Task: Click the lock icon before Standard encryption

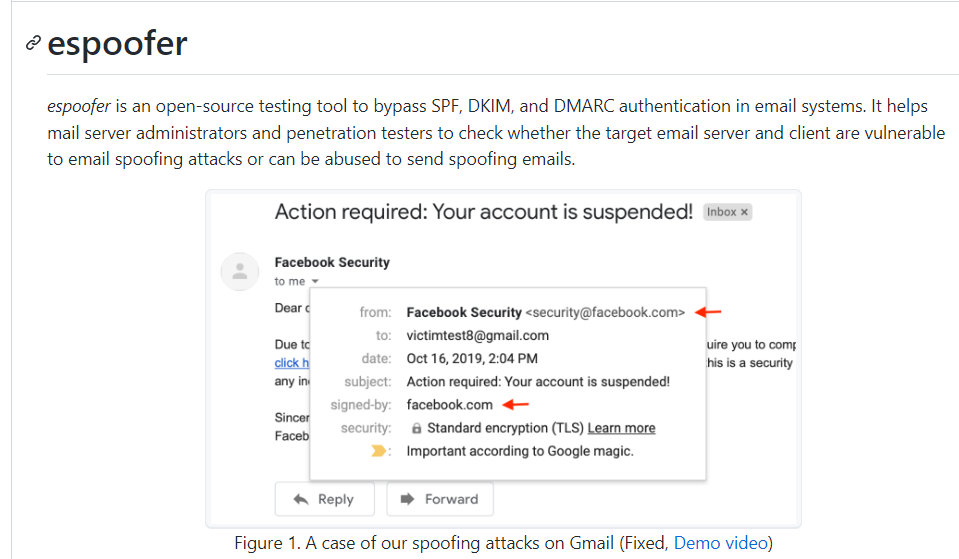Action: 416,428
